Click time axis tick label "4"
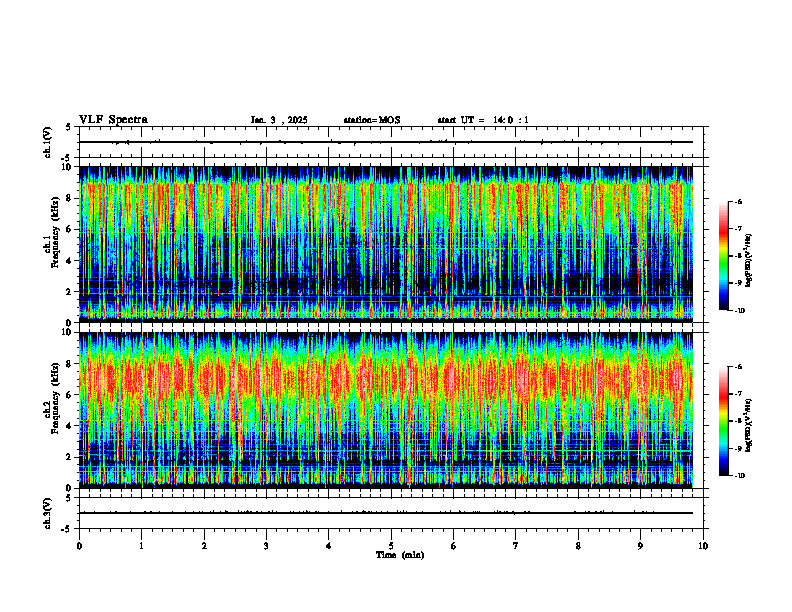 [x=329, y=546]
